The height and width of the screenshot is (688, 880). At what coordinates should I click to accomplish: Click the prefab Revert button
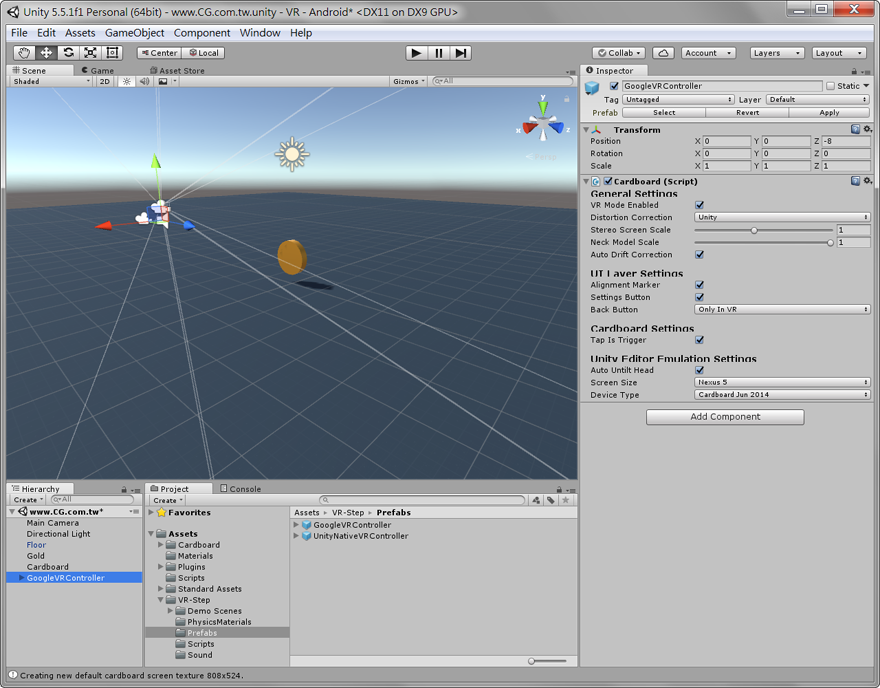[x=747, y=113]
